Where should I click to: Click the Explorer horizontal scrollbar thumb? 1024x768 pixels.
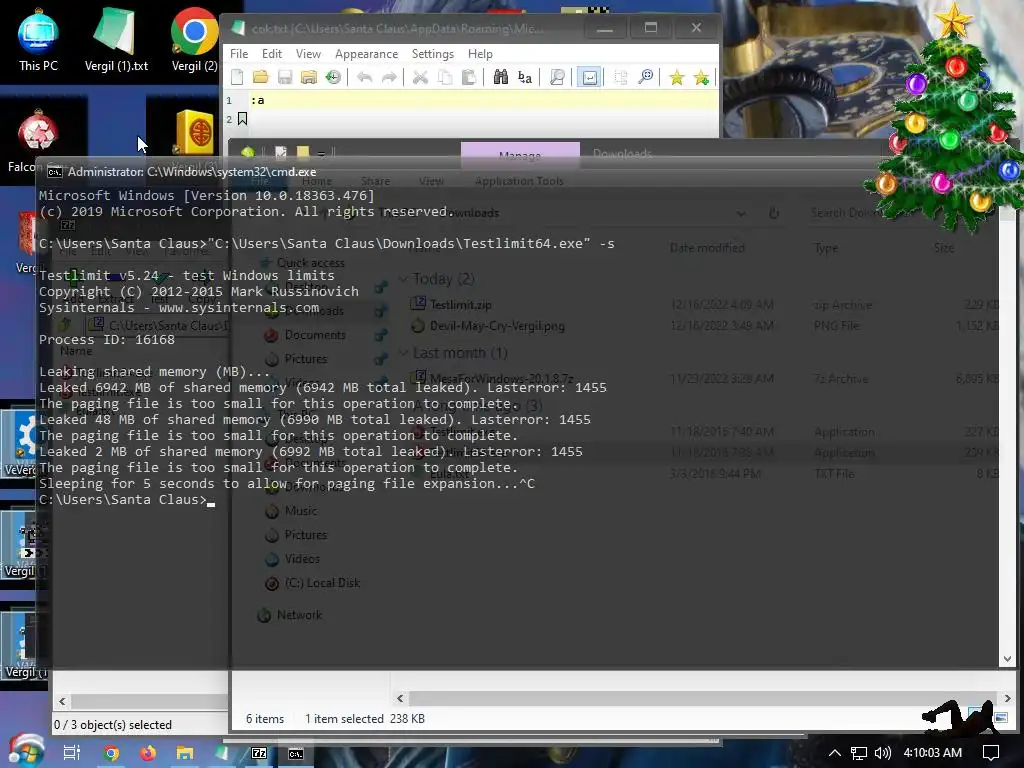pyautogui.click(x=702, y=698)
